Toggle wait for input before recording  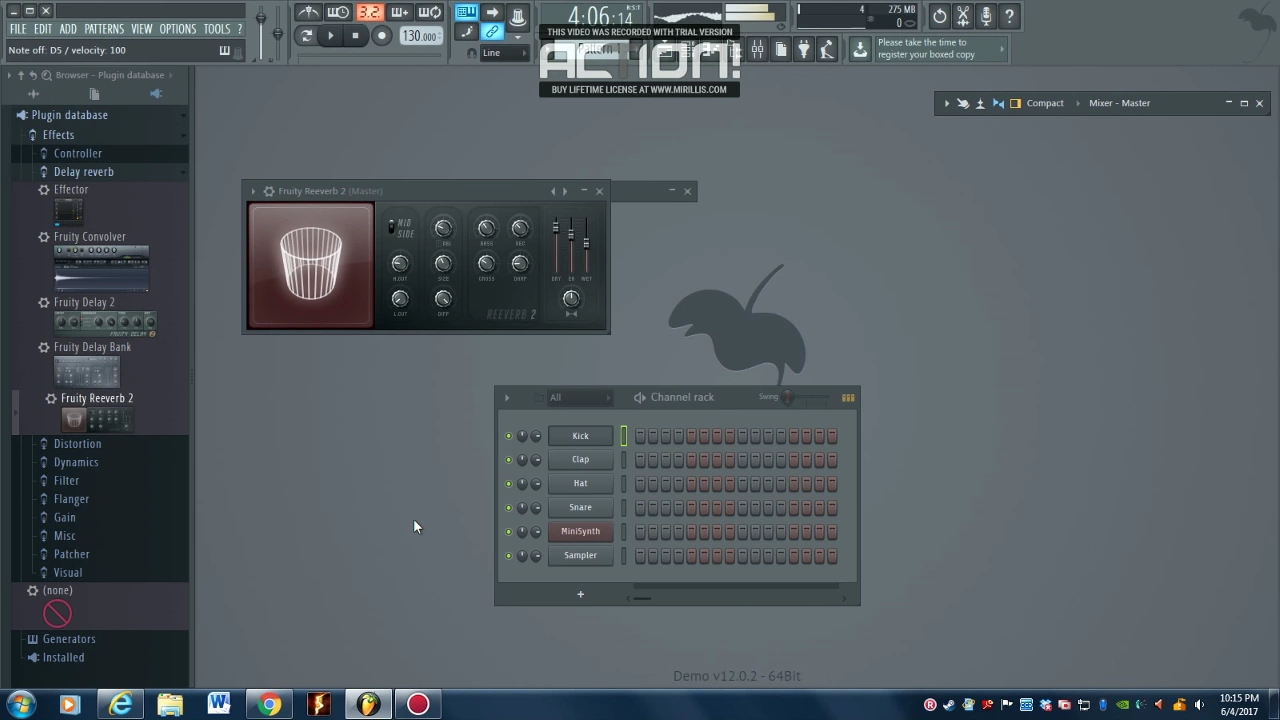coord(339,12)
